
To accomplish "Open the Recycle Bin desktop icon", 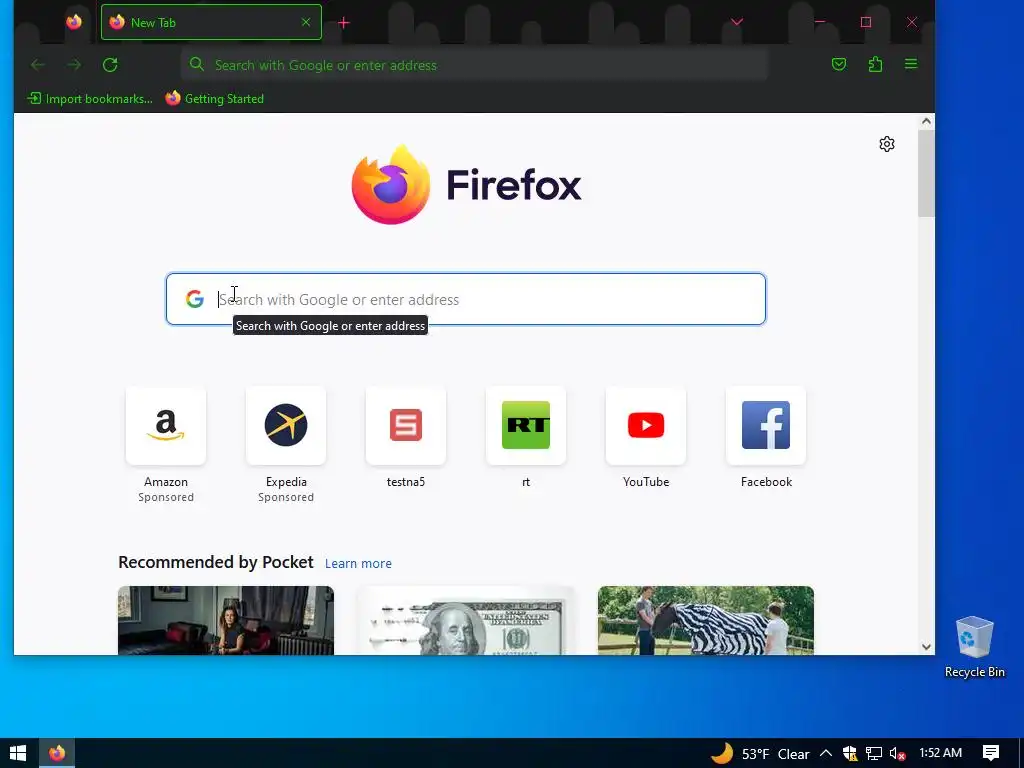I will [974, 647].
